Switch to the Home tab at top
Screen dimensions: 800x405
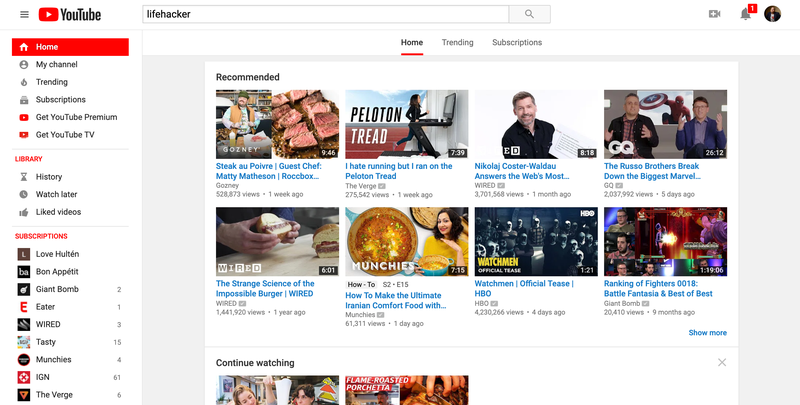[x=412, y=42]
